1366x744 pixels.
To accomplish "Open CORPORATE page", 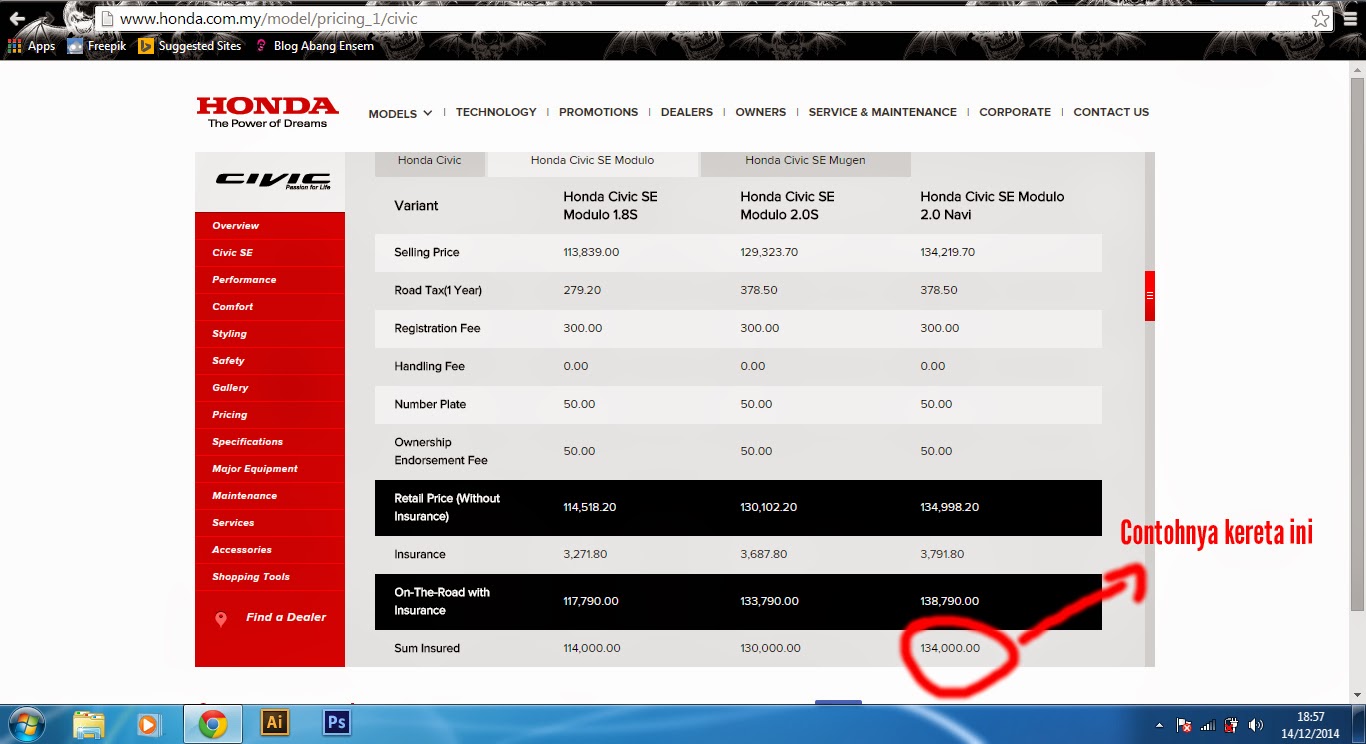I will point(1015,112).
